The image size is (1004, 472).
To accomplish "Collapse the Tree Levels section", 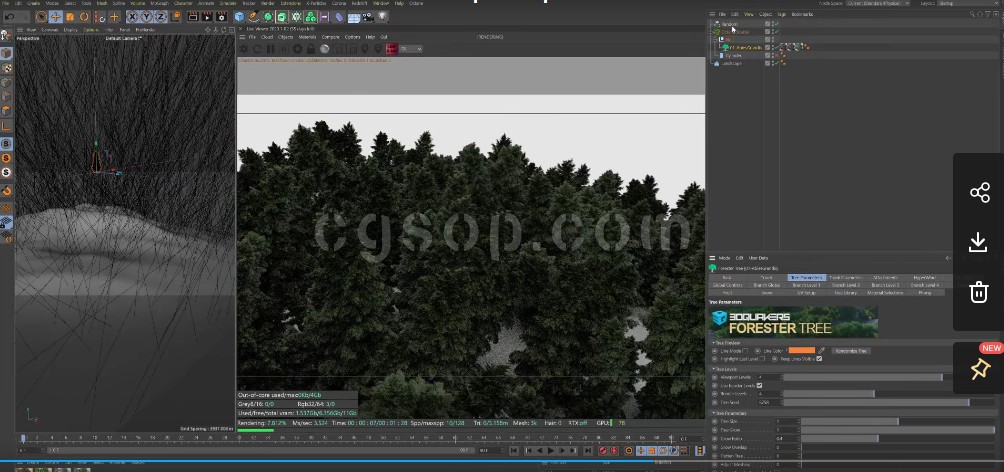I will [713, 368].
